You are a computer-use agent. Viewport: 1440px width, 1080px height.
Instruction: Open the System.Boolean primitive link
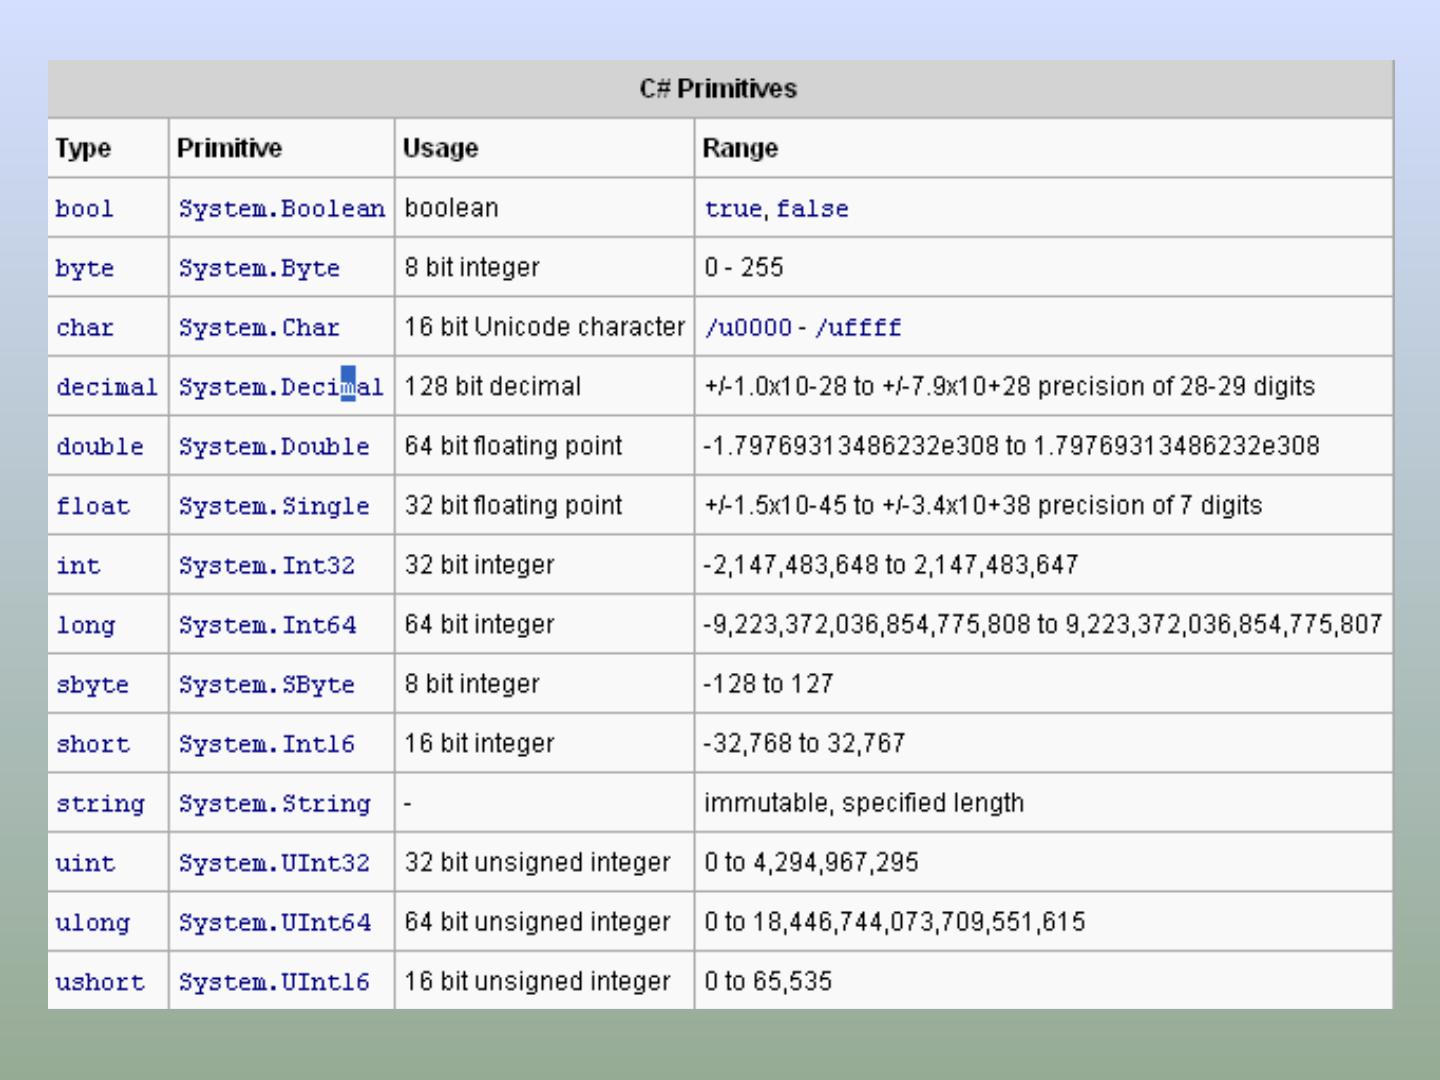pos(281,209)
